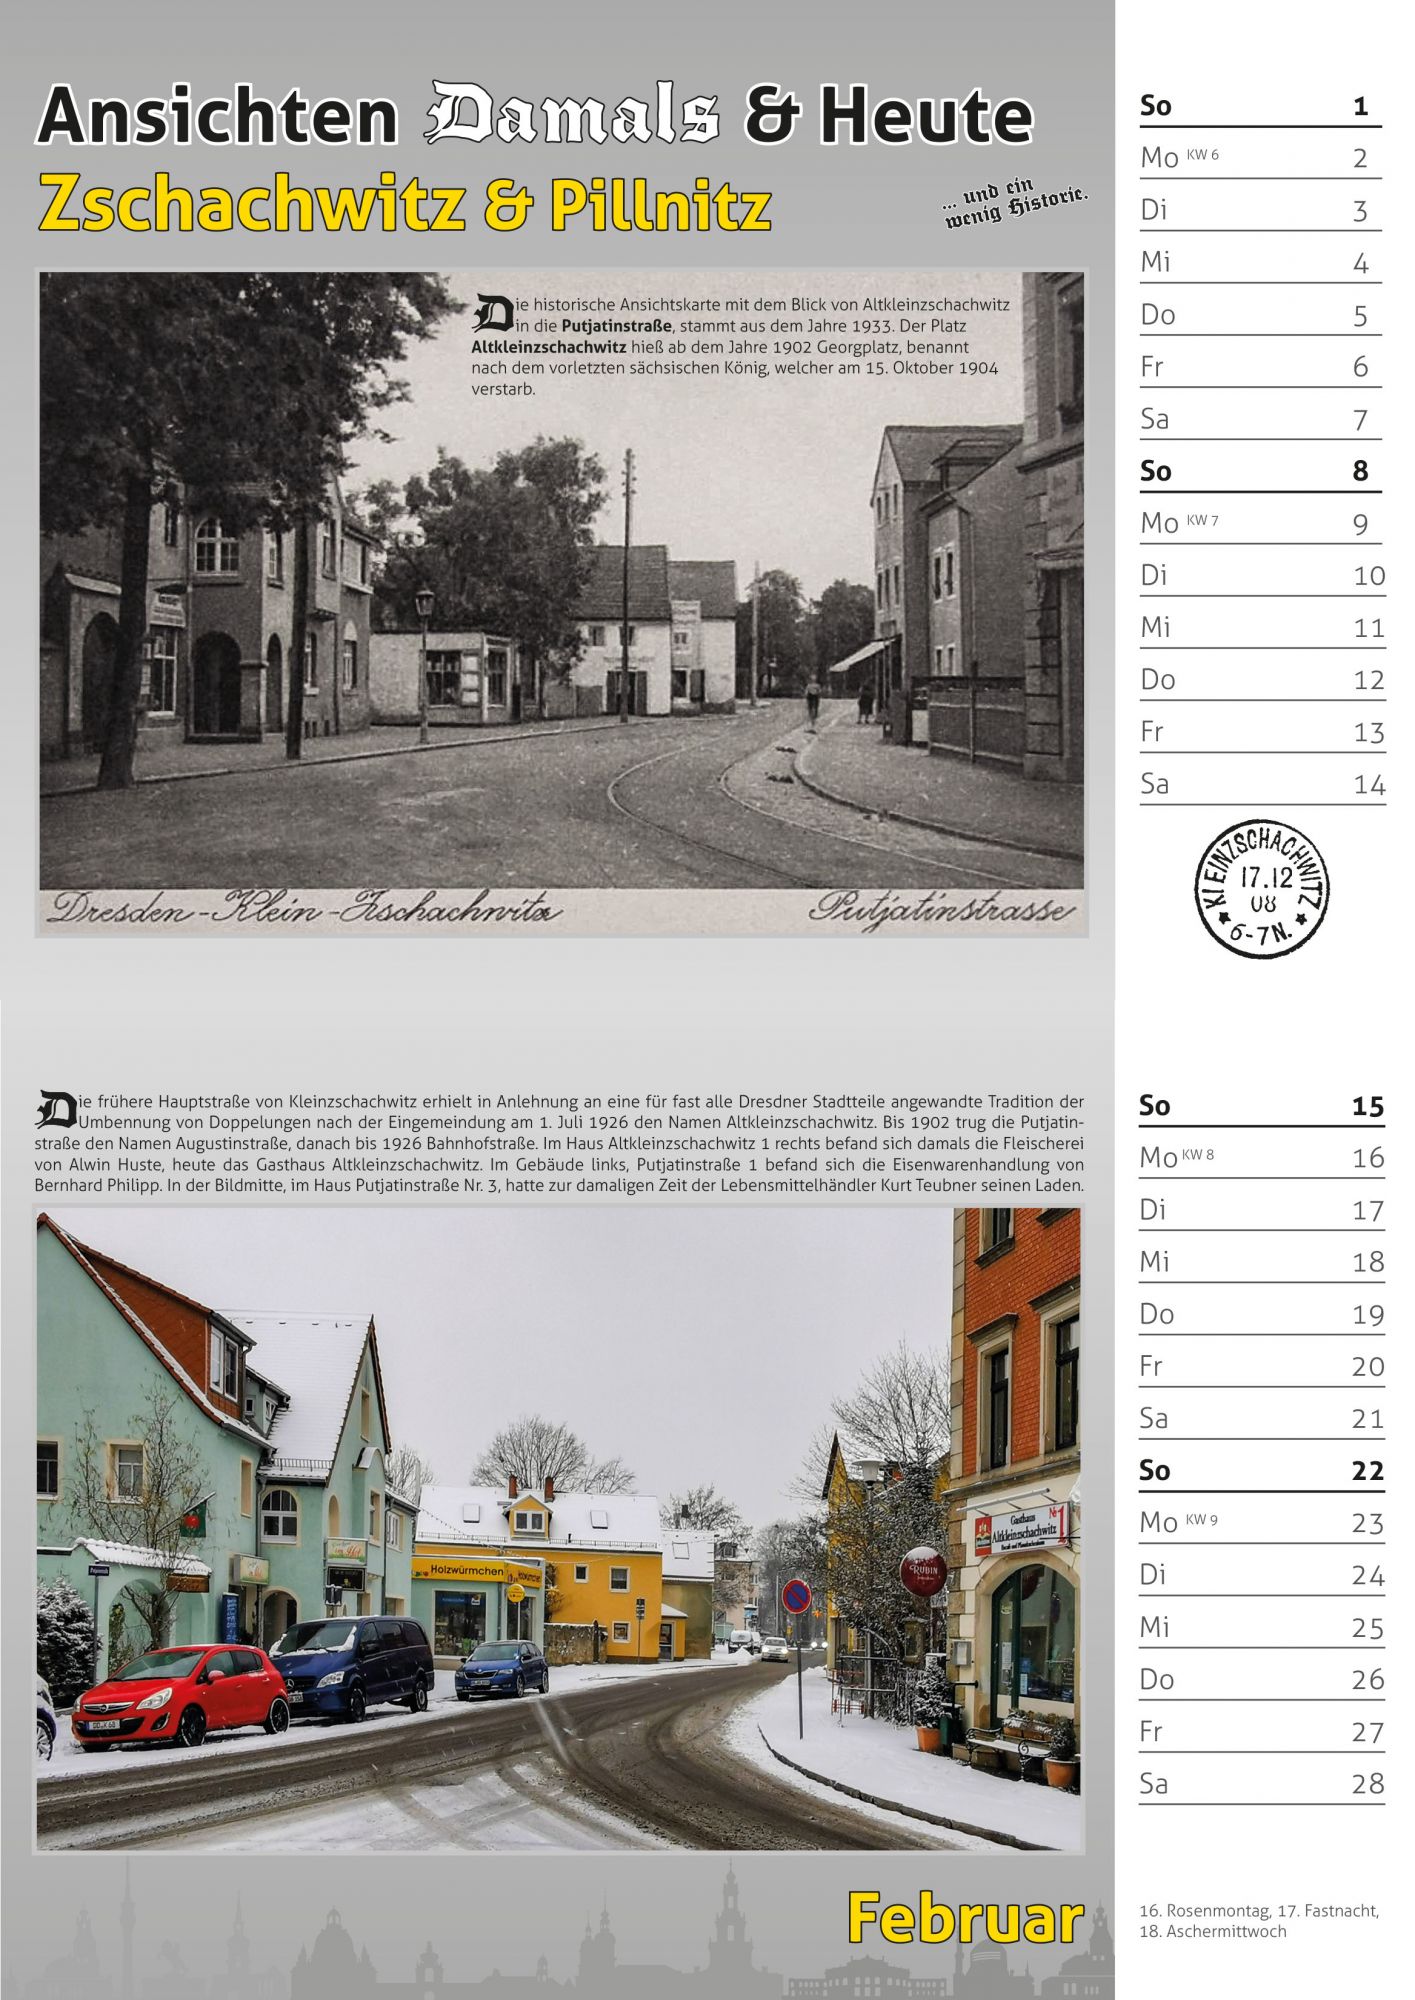This screenshot has height=2000, width=1415.
Task: Select Monday 16 in week KW 8
Action: click(x=1261, y=1158)
